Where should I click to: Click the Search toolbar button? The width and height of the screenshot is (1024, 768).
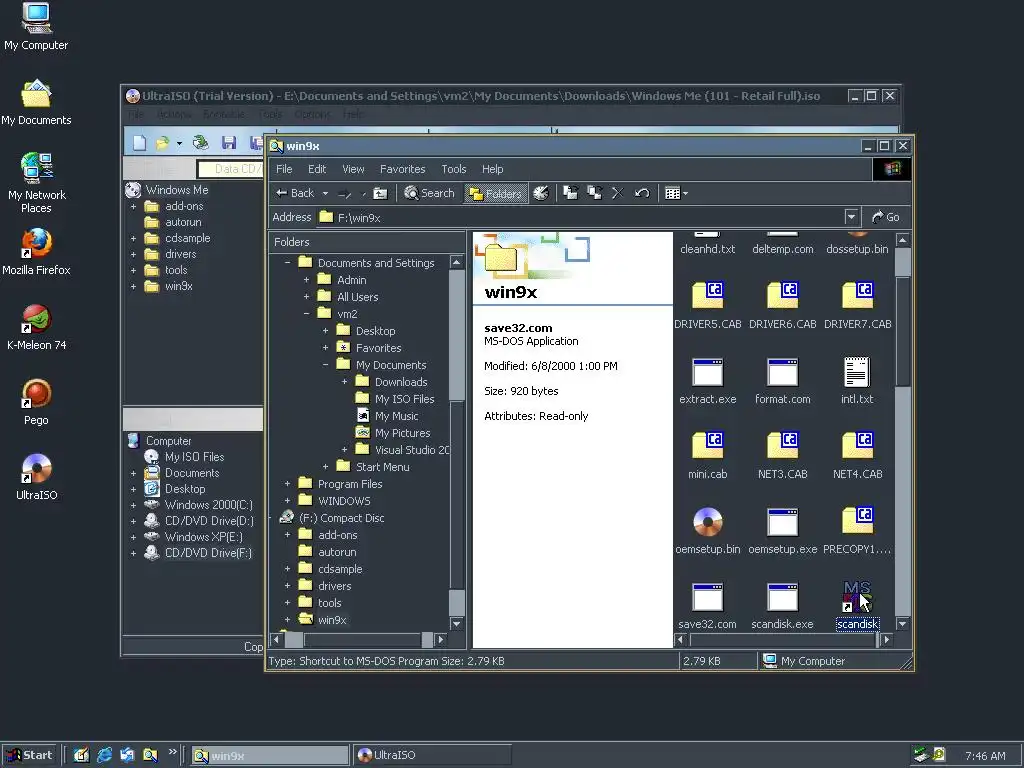point(429,193)
